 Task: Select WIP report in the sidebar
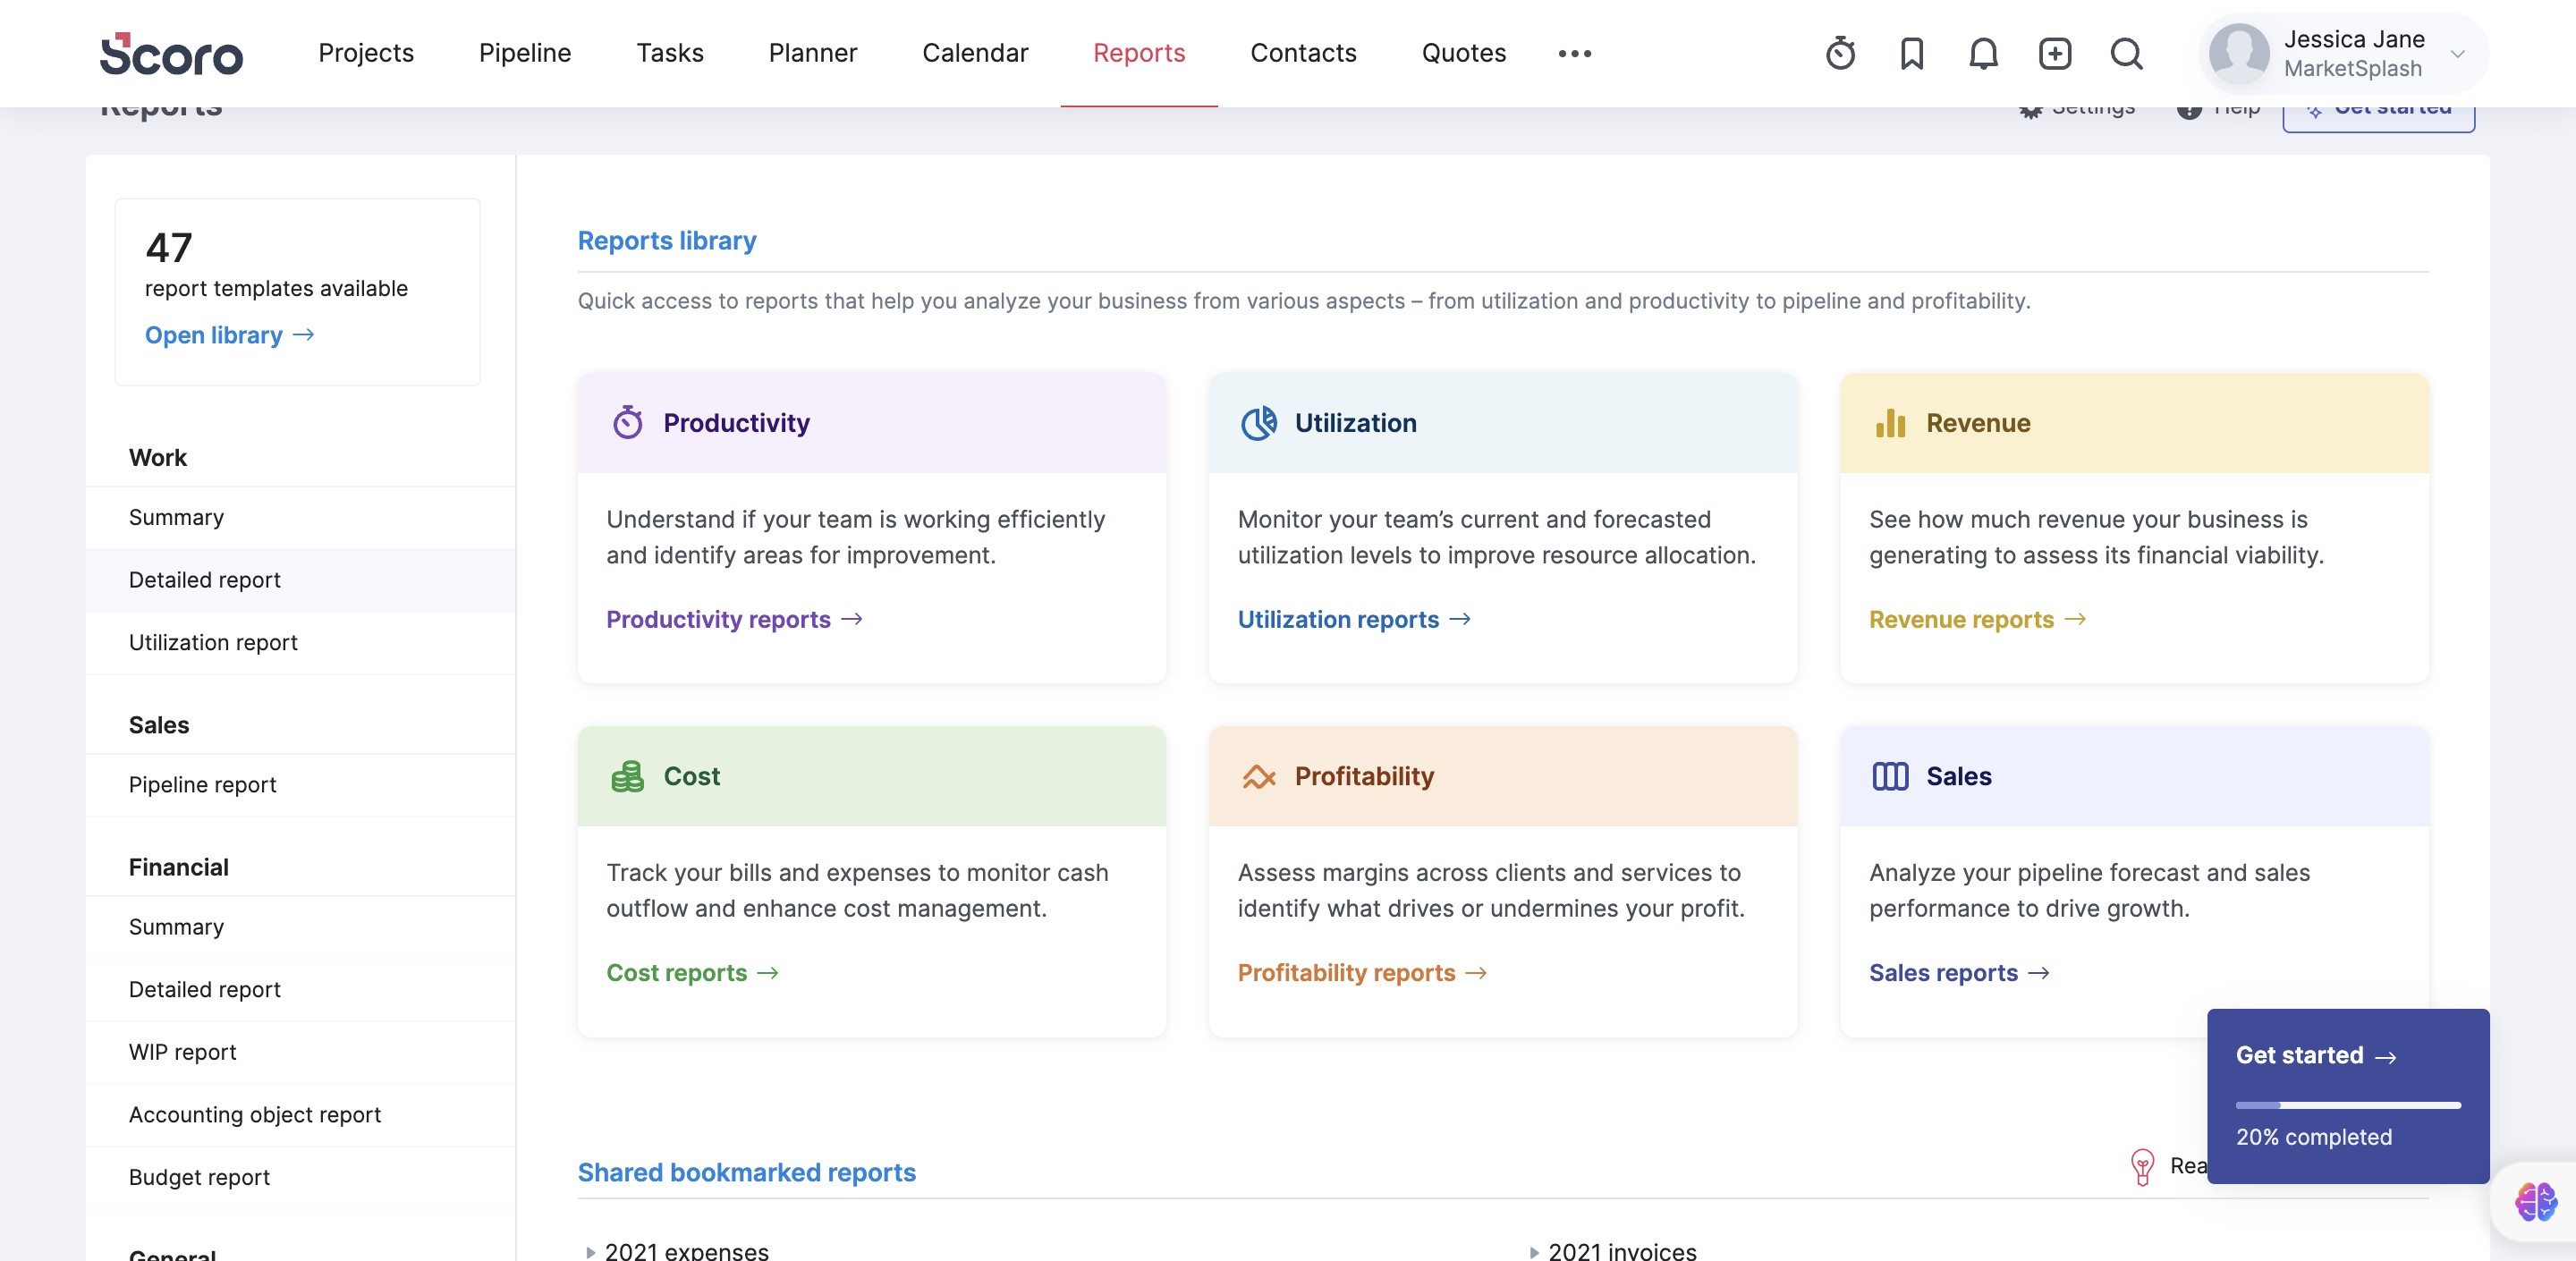point(182,1052)
